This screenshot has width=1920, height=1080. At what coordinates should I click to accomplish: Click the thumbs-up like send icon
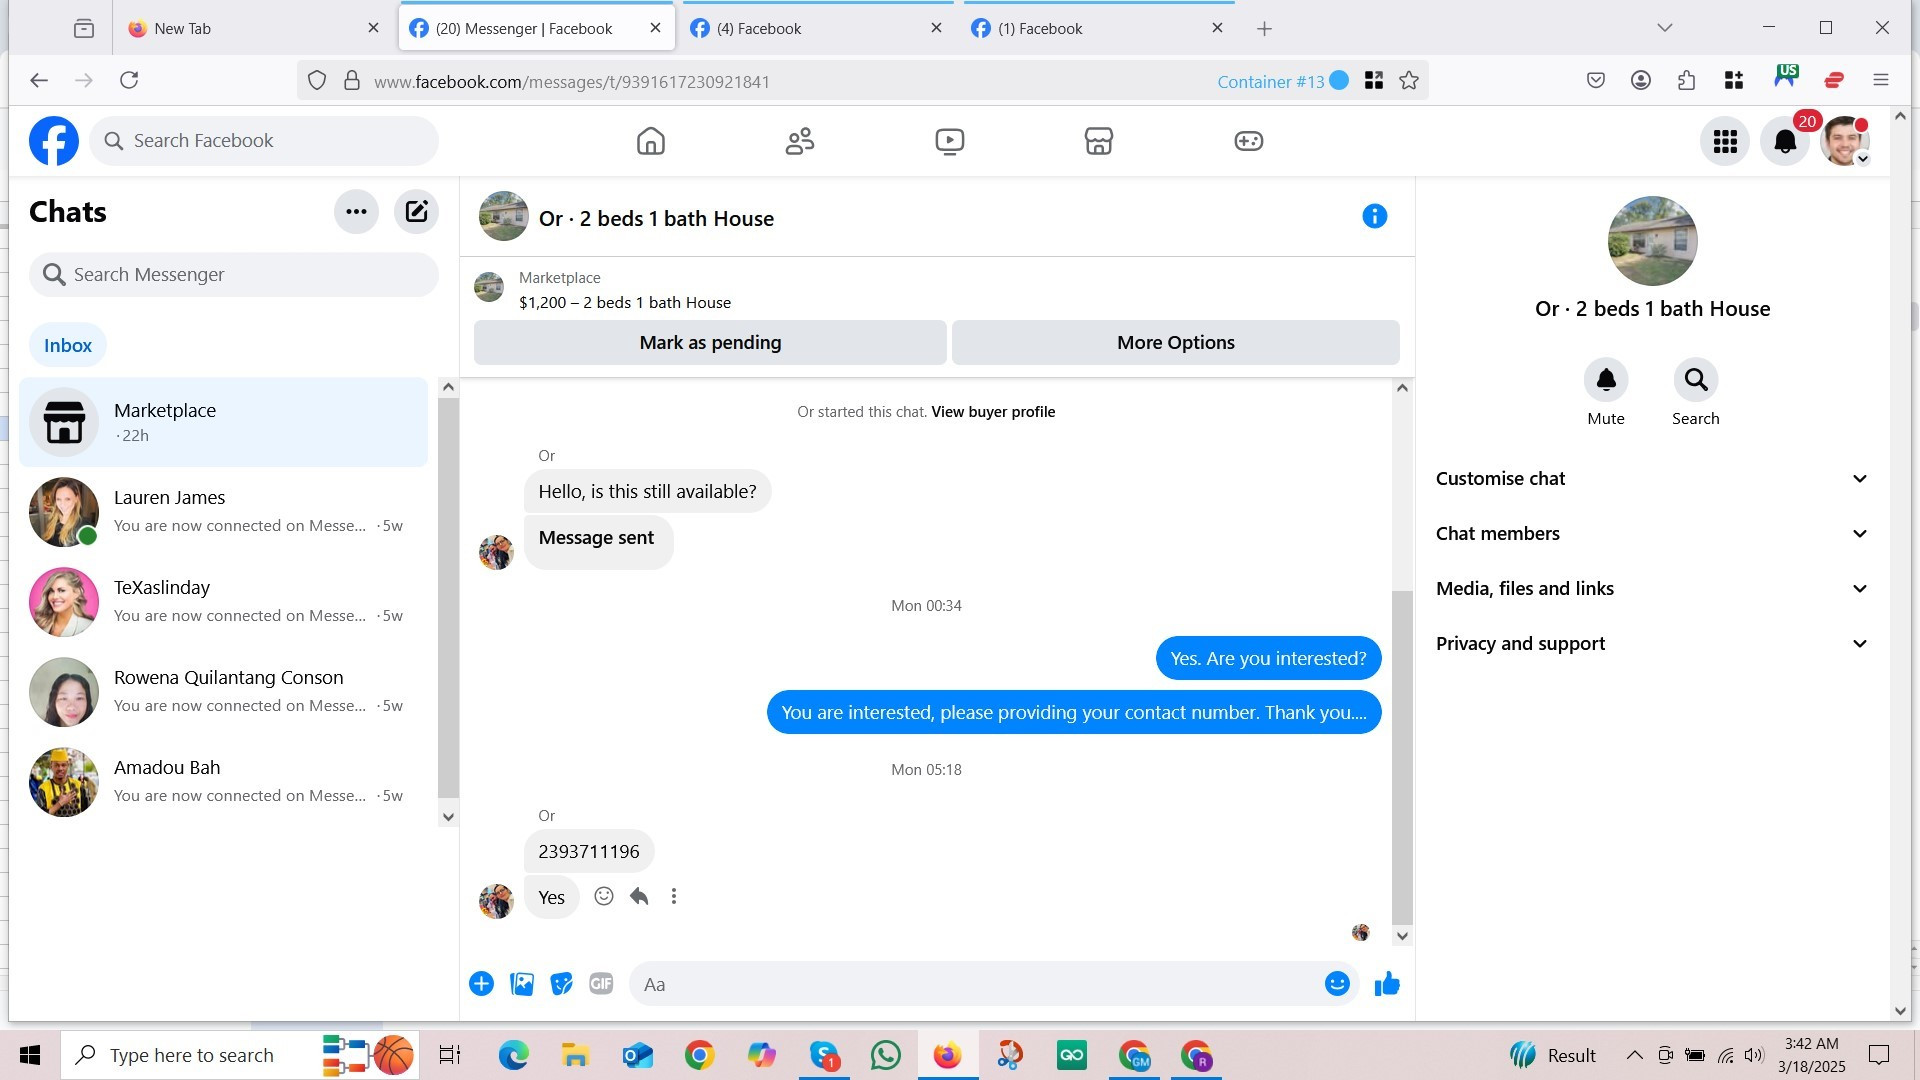[x=1387, y=984]
